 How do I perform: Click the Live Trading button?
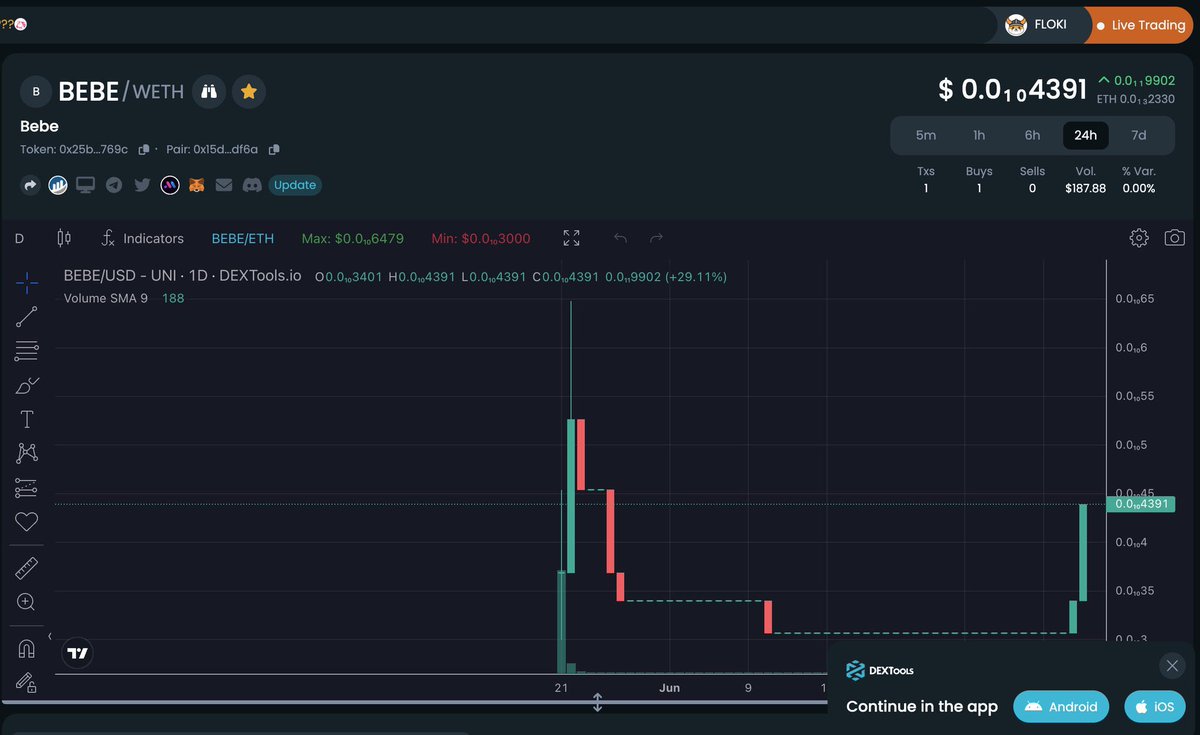pos(1141,25)
